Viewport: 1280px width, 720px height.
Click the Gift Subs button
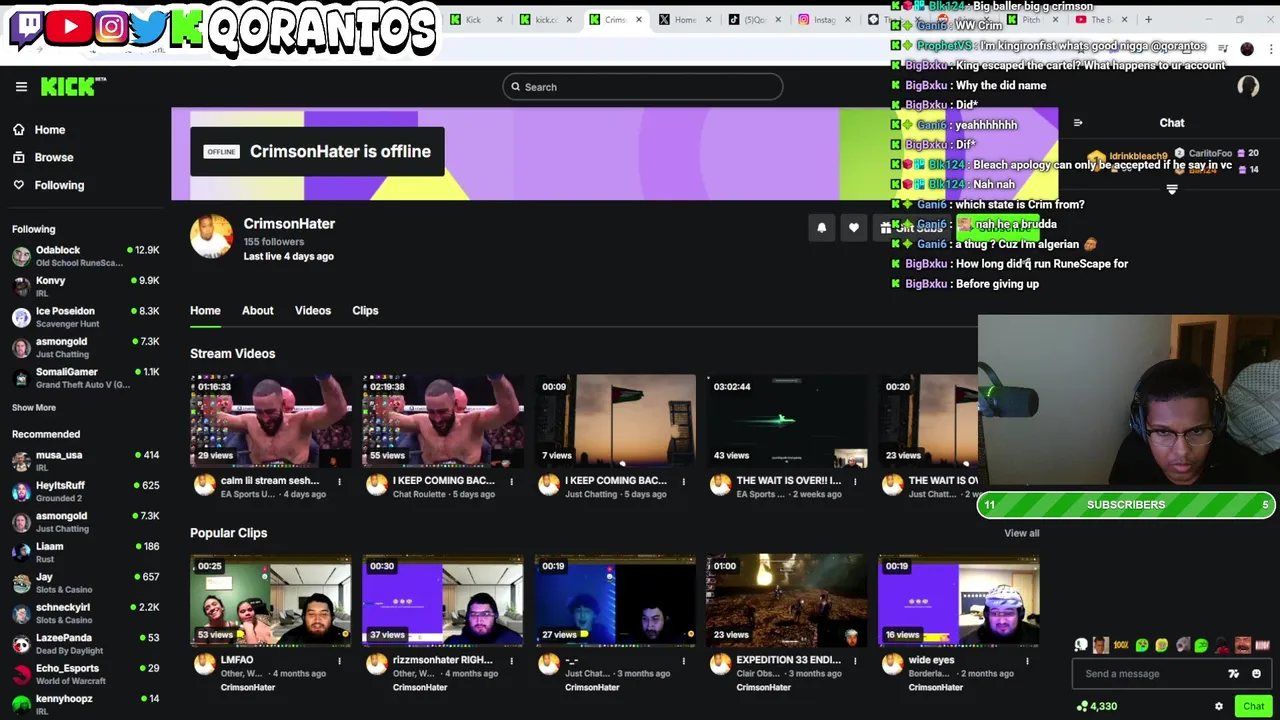910,228
